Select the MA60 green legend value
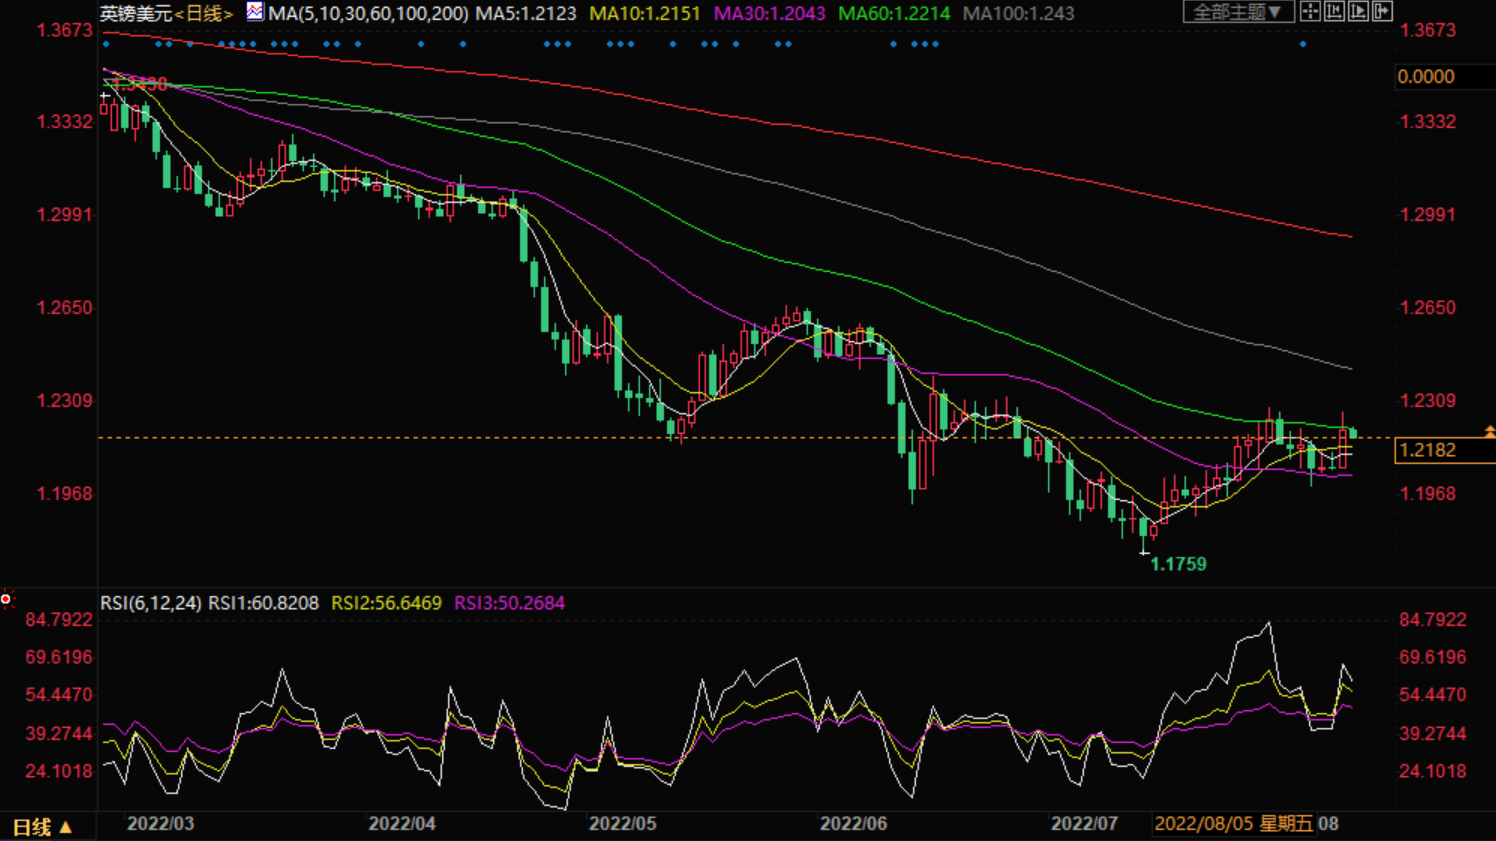Image resolution: width=1496 pixels, height=841 pixels. tap(893, 14)
